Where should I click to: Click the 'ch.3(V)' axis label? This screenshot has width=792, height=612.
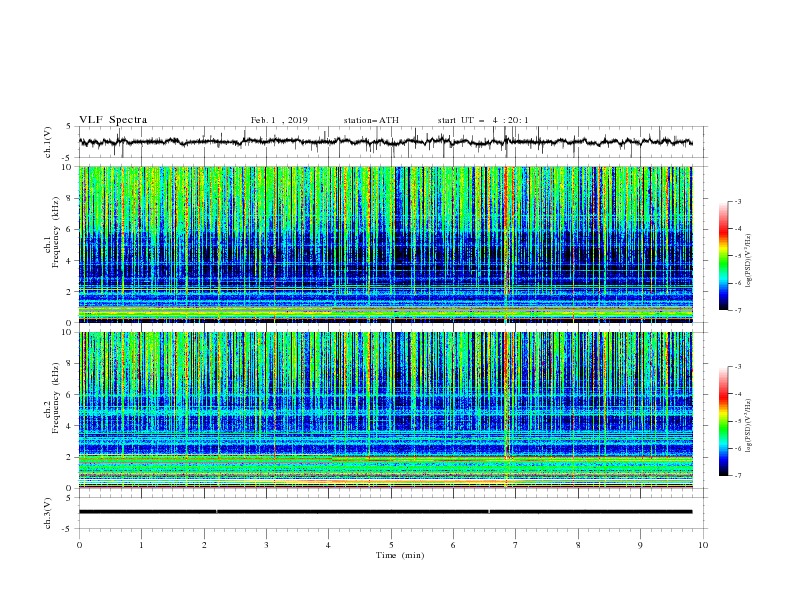click(x=48, y=513)
